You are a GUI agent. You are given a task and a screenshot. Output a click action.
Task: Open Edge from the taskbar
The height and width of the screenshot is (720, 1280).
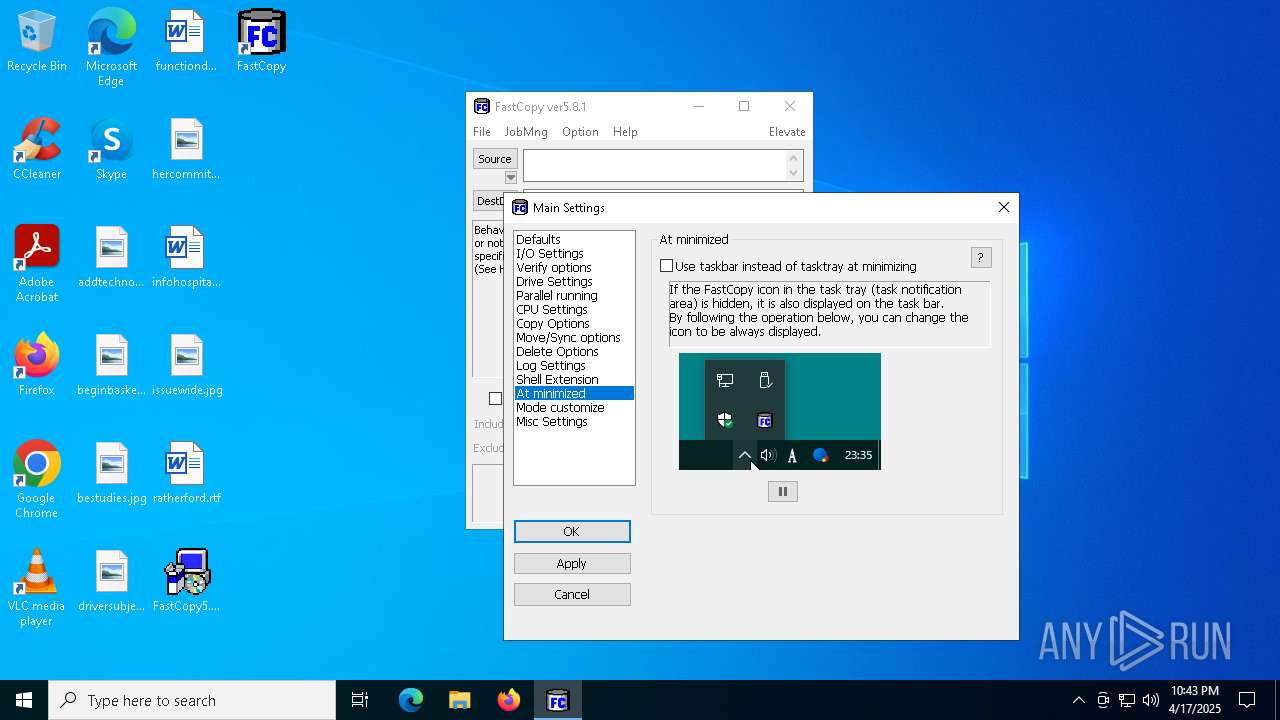point(411,700)
